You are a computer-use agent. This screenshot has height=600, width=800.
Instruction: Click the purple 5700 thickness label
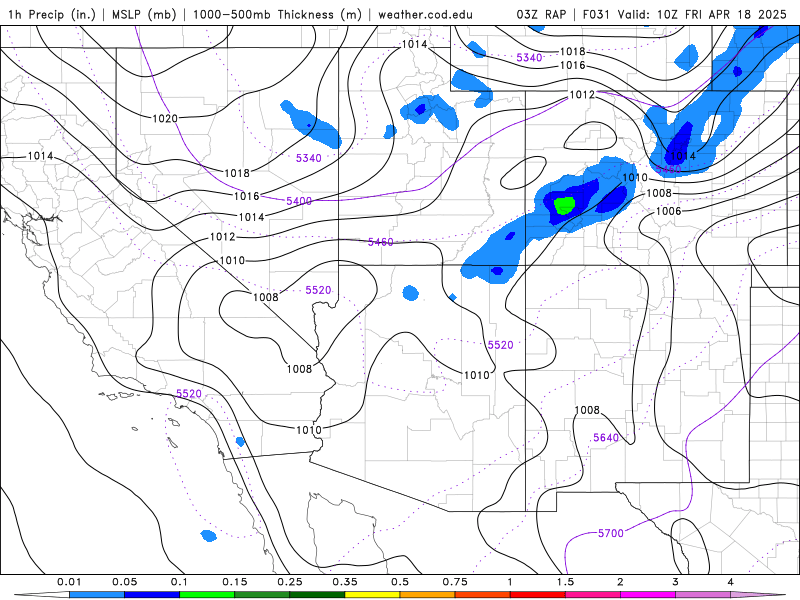click(610, 533)
